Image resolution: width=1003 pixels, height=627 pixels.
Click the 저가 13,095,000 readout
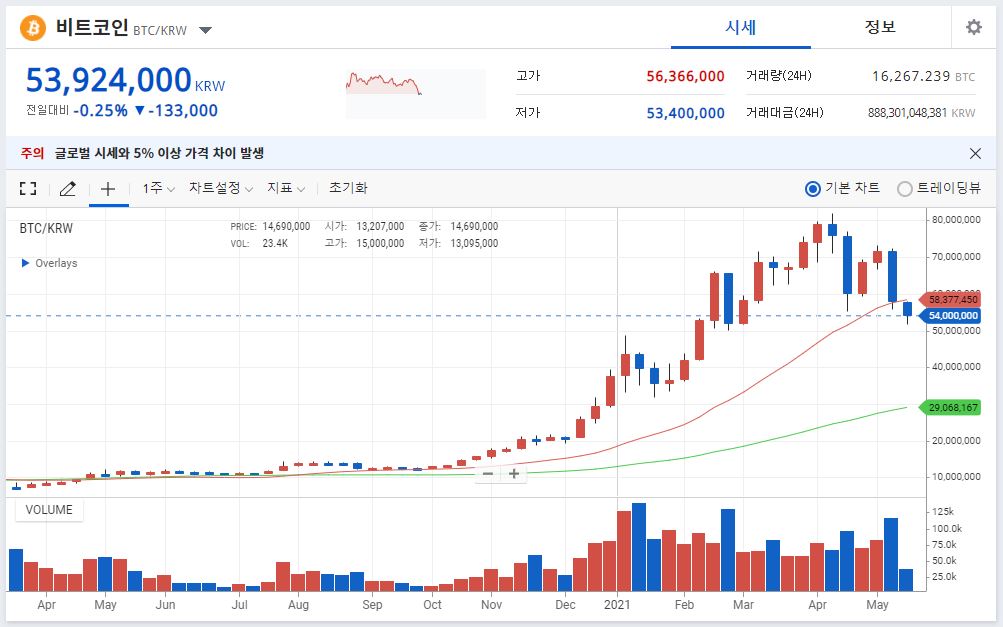tap(458, 243)
